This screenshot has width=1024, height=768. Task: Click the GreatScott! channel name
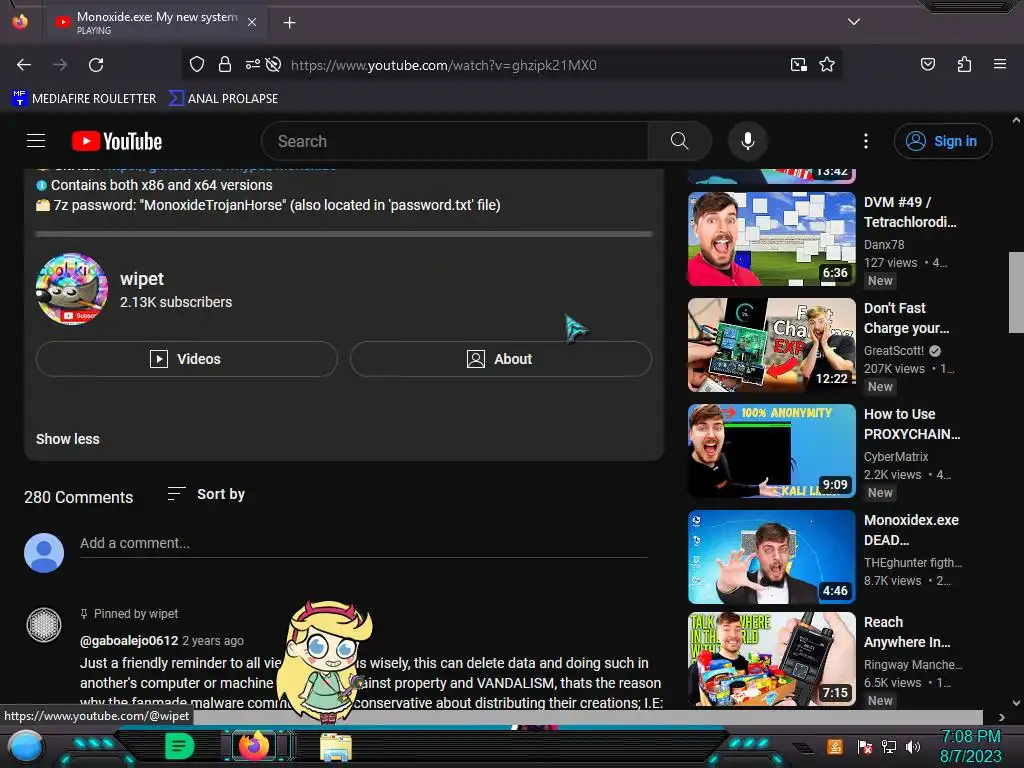point(894,351)
